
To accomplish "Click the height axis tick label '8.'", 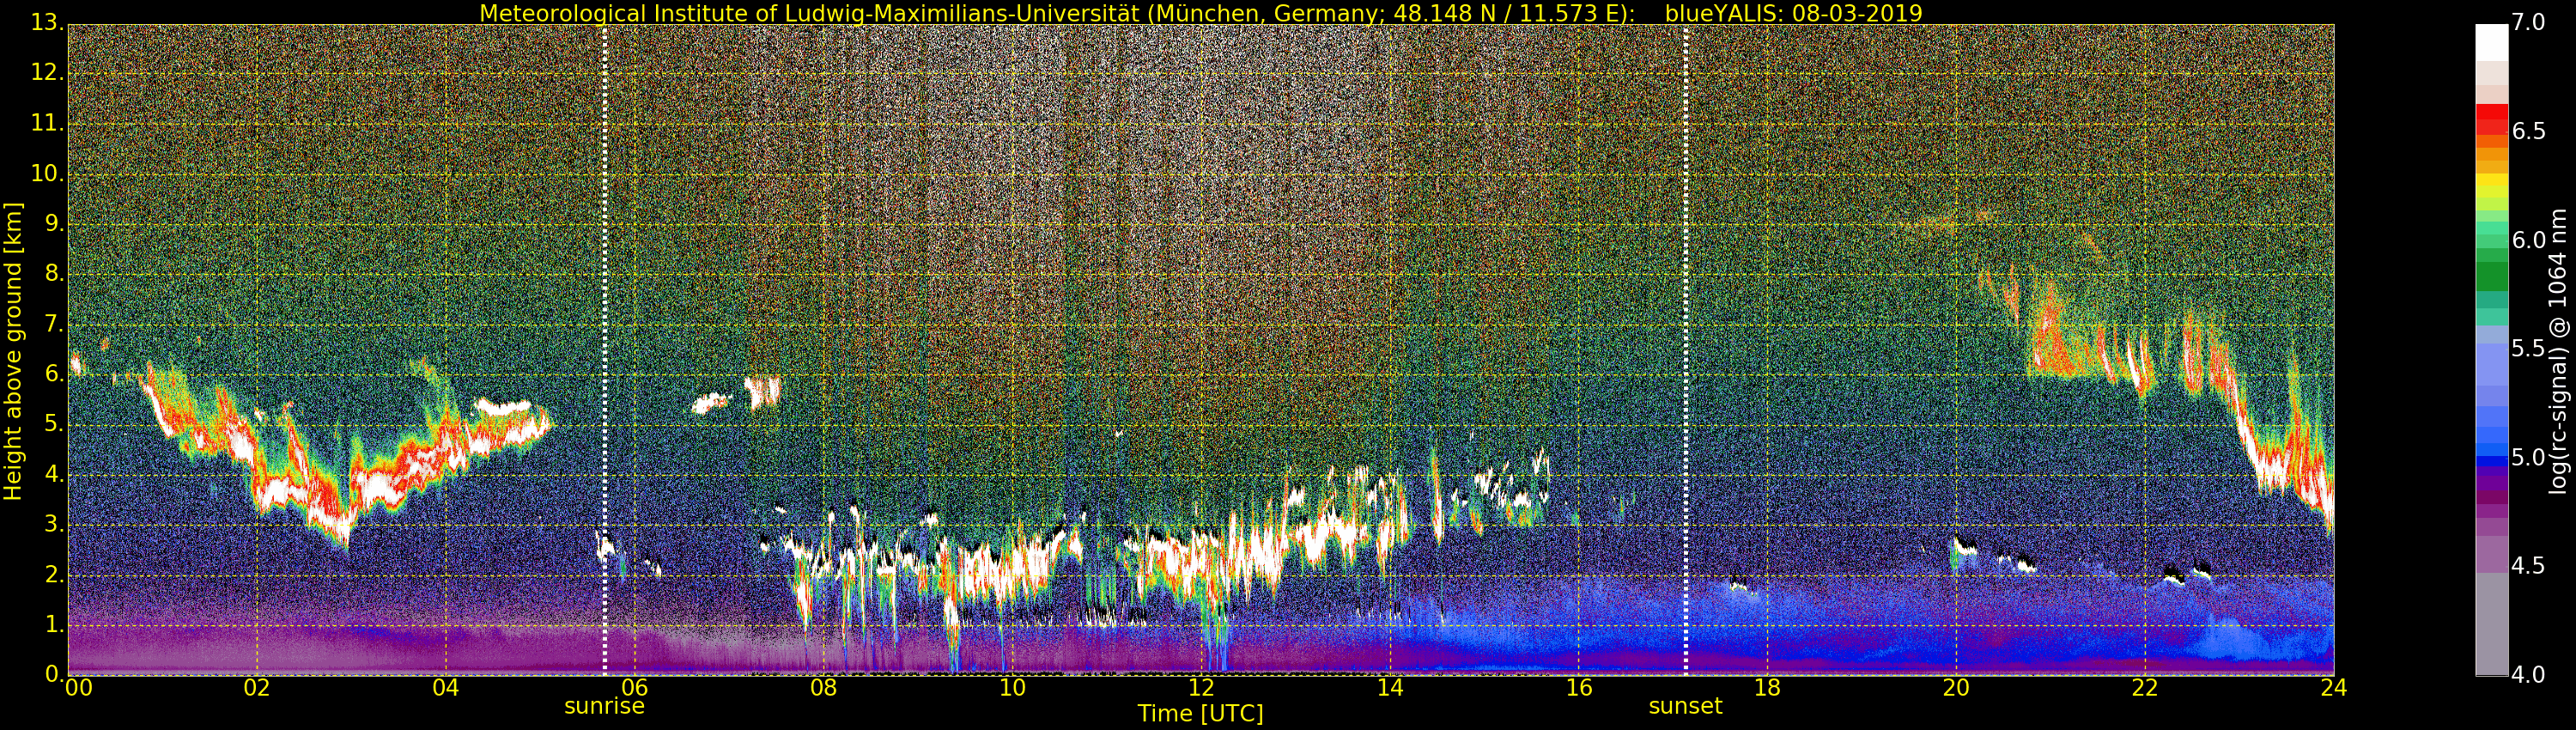I will coord(53,273).
